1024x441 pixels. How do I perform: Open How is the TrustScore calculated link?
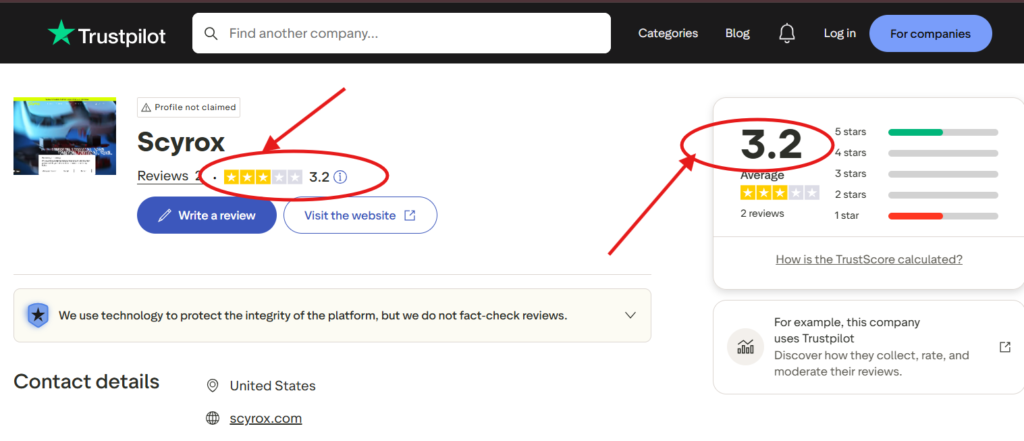869,259
